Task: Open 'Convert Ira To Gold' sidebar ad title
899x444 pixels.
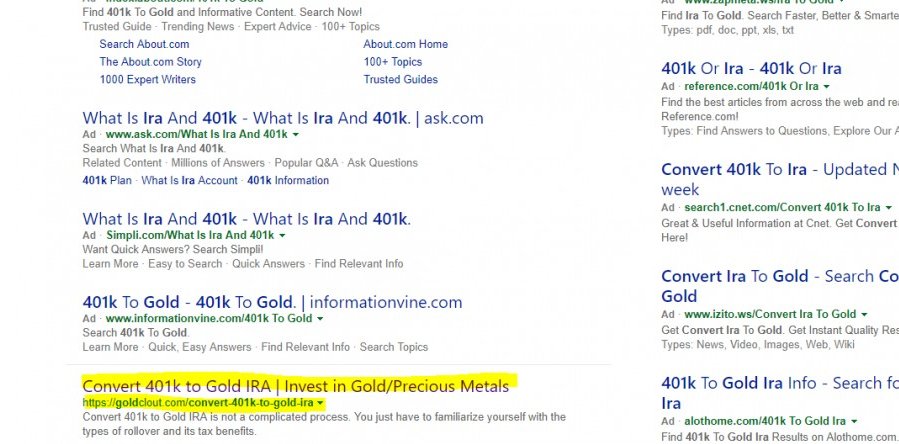Action: click(780, 286)
